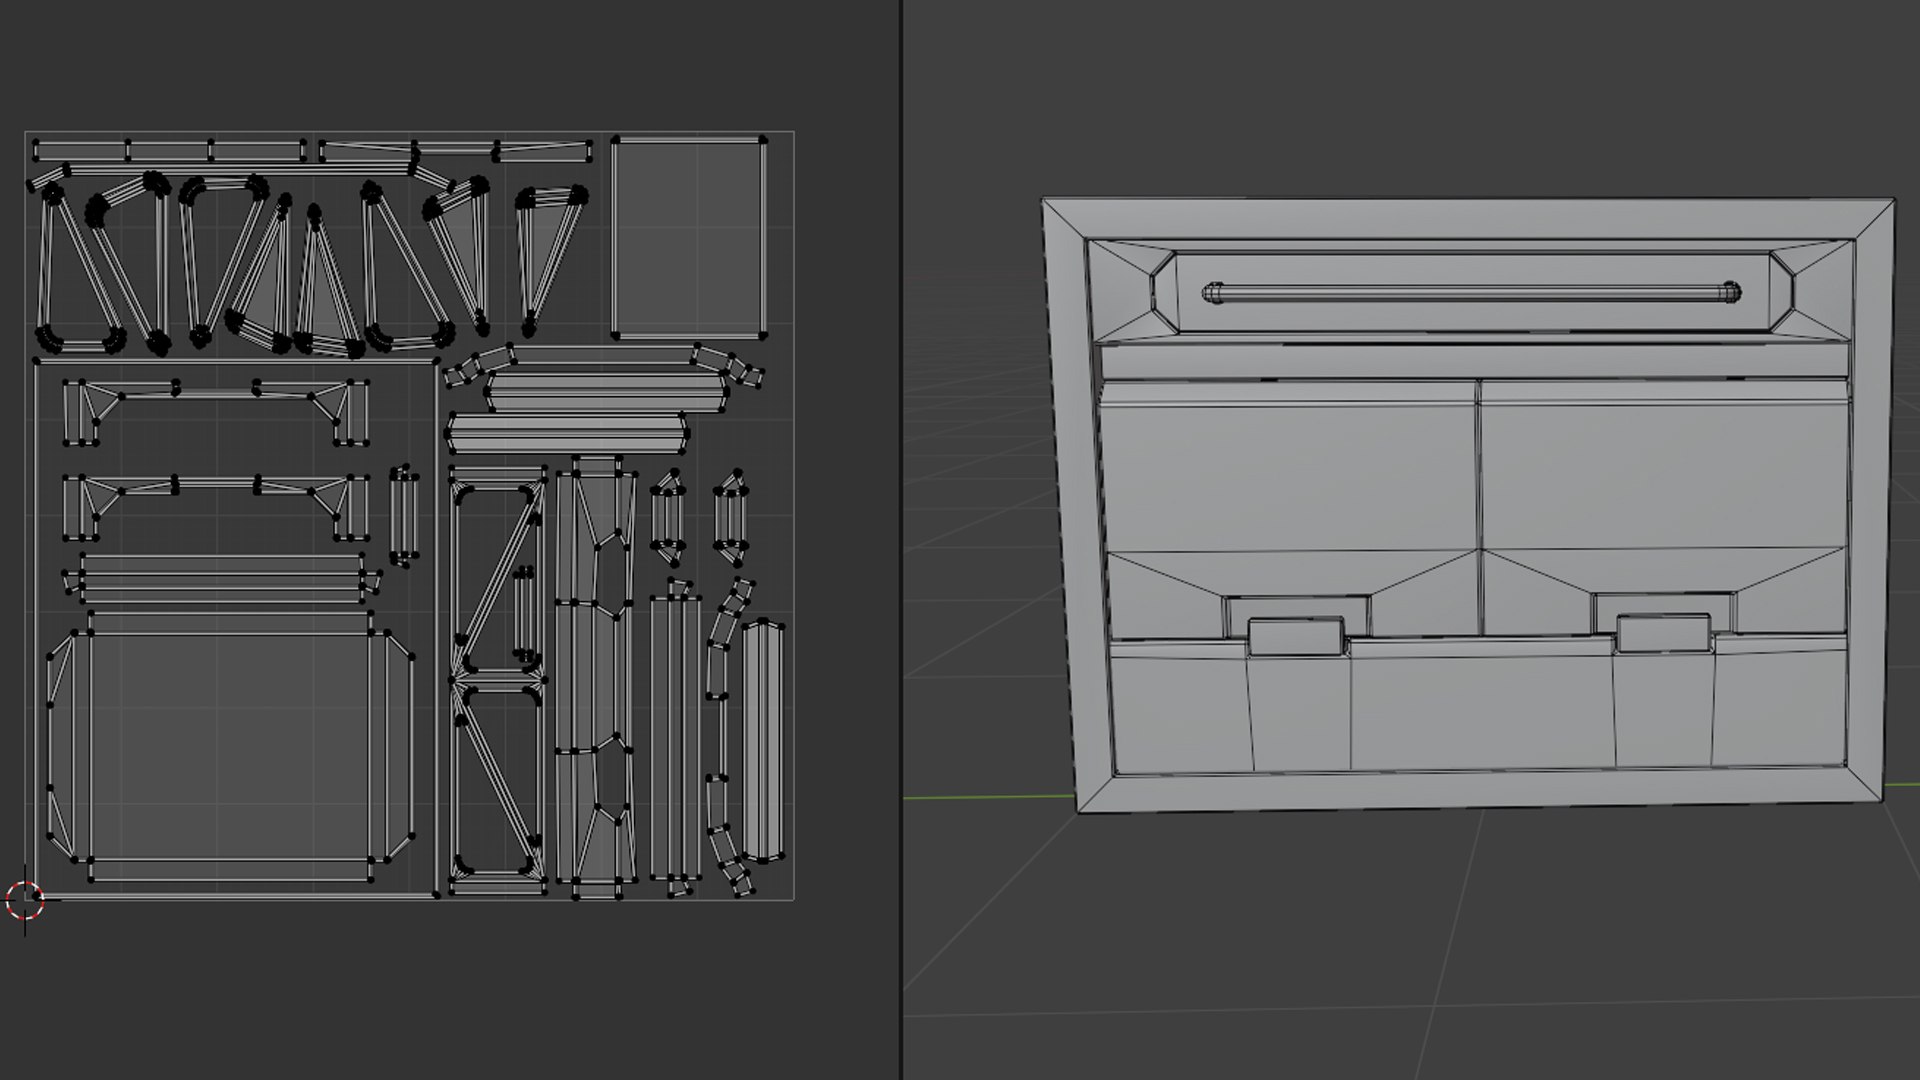Click the red-white 2D cursor in UV editor
The height and width of the screenshot is (1080, 1920).
tap(25, 900)
